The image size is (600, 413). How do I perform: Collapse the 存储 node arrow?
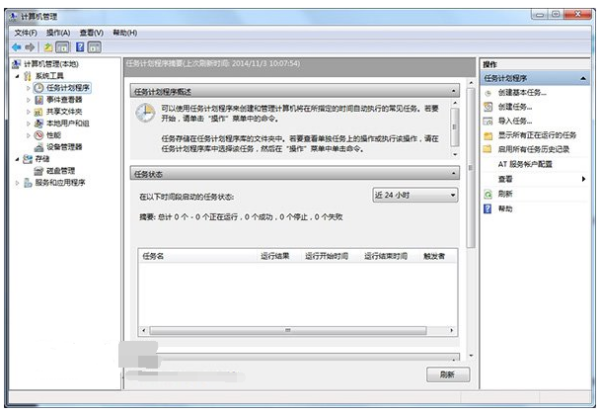coord(17,159)
